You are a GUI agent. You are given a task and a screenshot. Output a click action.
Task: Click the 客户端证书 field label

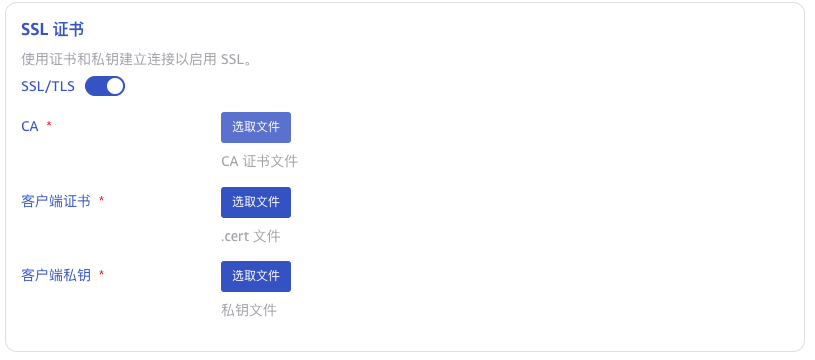(x=56, y=201)
